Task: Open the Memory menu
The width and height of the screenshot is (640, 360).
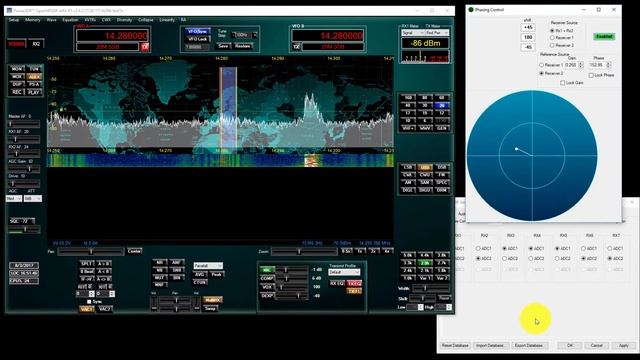Action: (33, 20)
